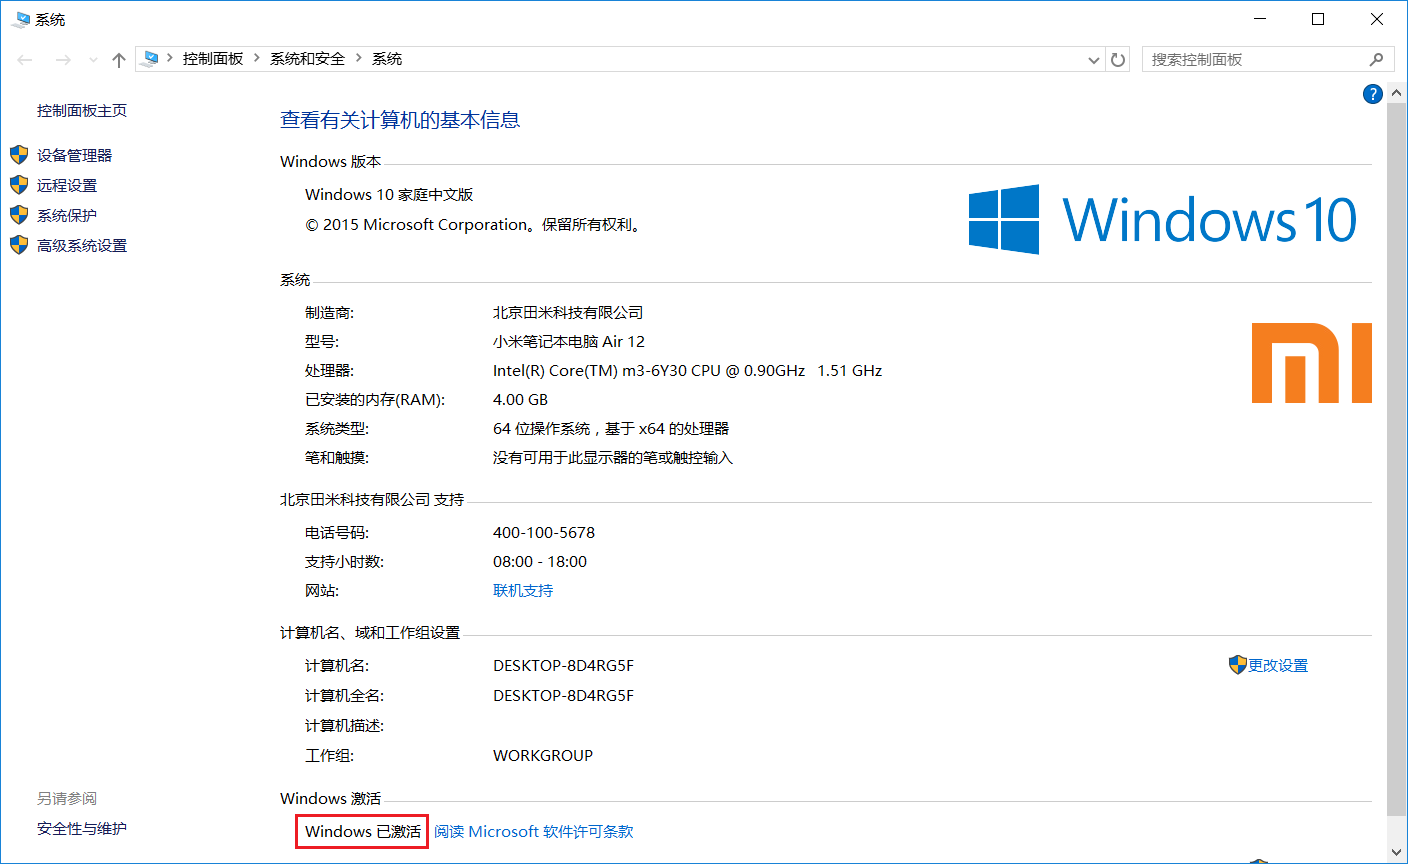The width and height of the screenshot is (1408, 864).
Task: Select 系统和安全 breadcrumb item
Action: click(307, 59)
